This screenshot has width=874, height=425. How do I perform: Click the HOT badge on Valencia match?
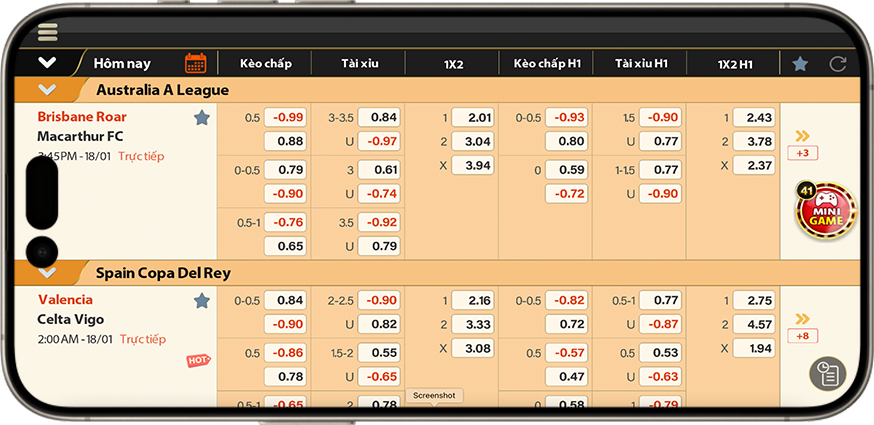(199, 361)
